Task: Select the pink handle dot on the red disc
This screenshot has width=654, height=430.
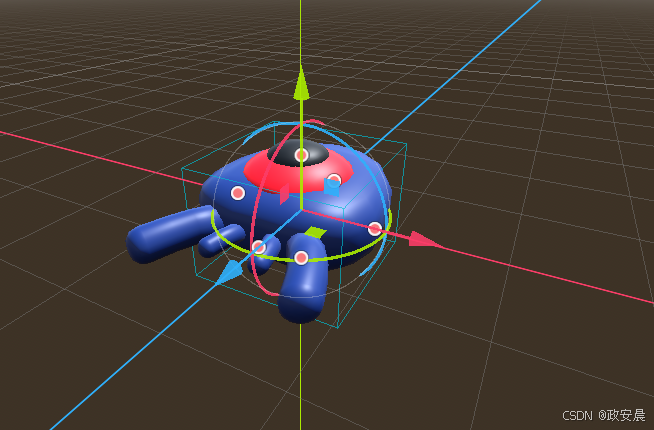Action: [x=334, y=180]
